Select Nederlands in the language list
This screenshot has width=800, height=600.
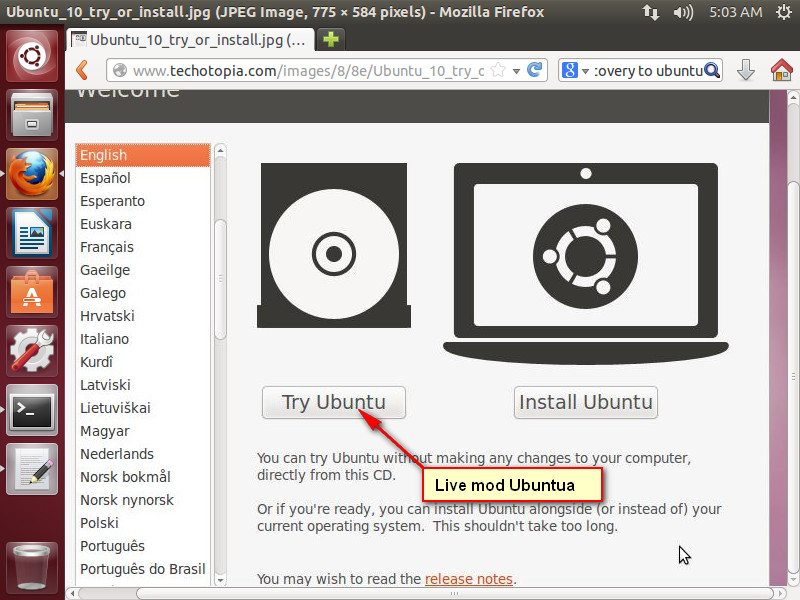click(143, 454)
